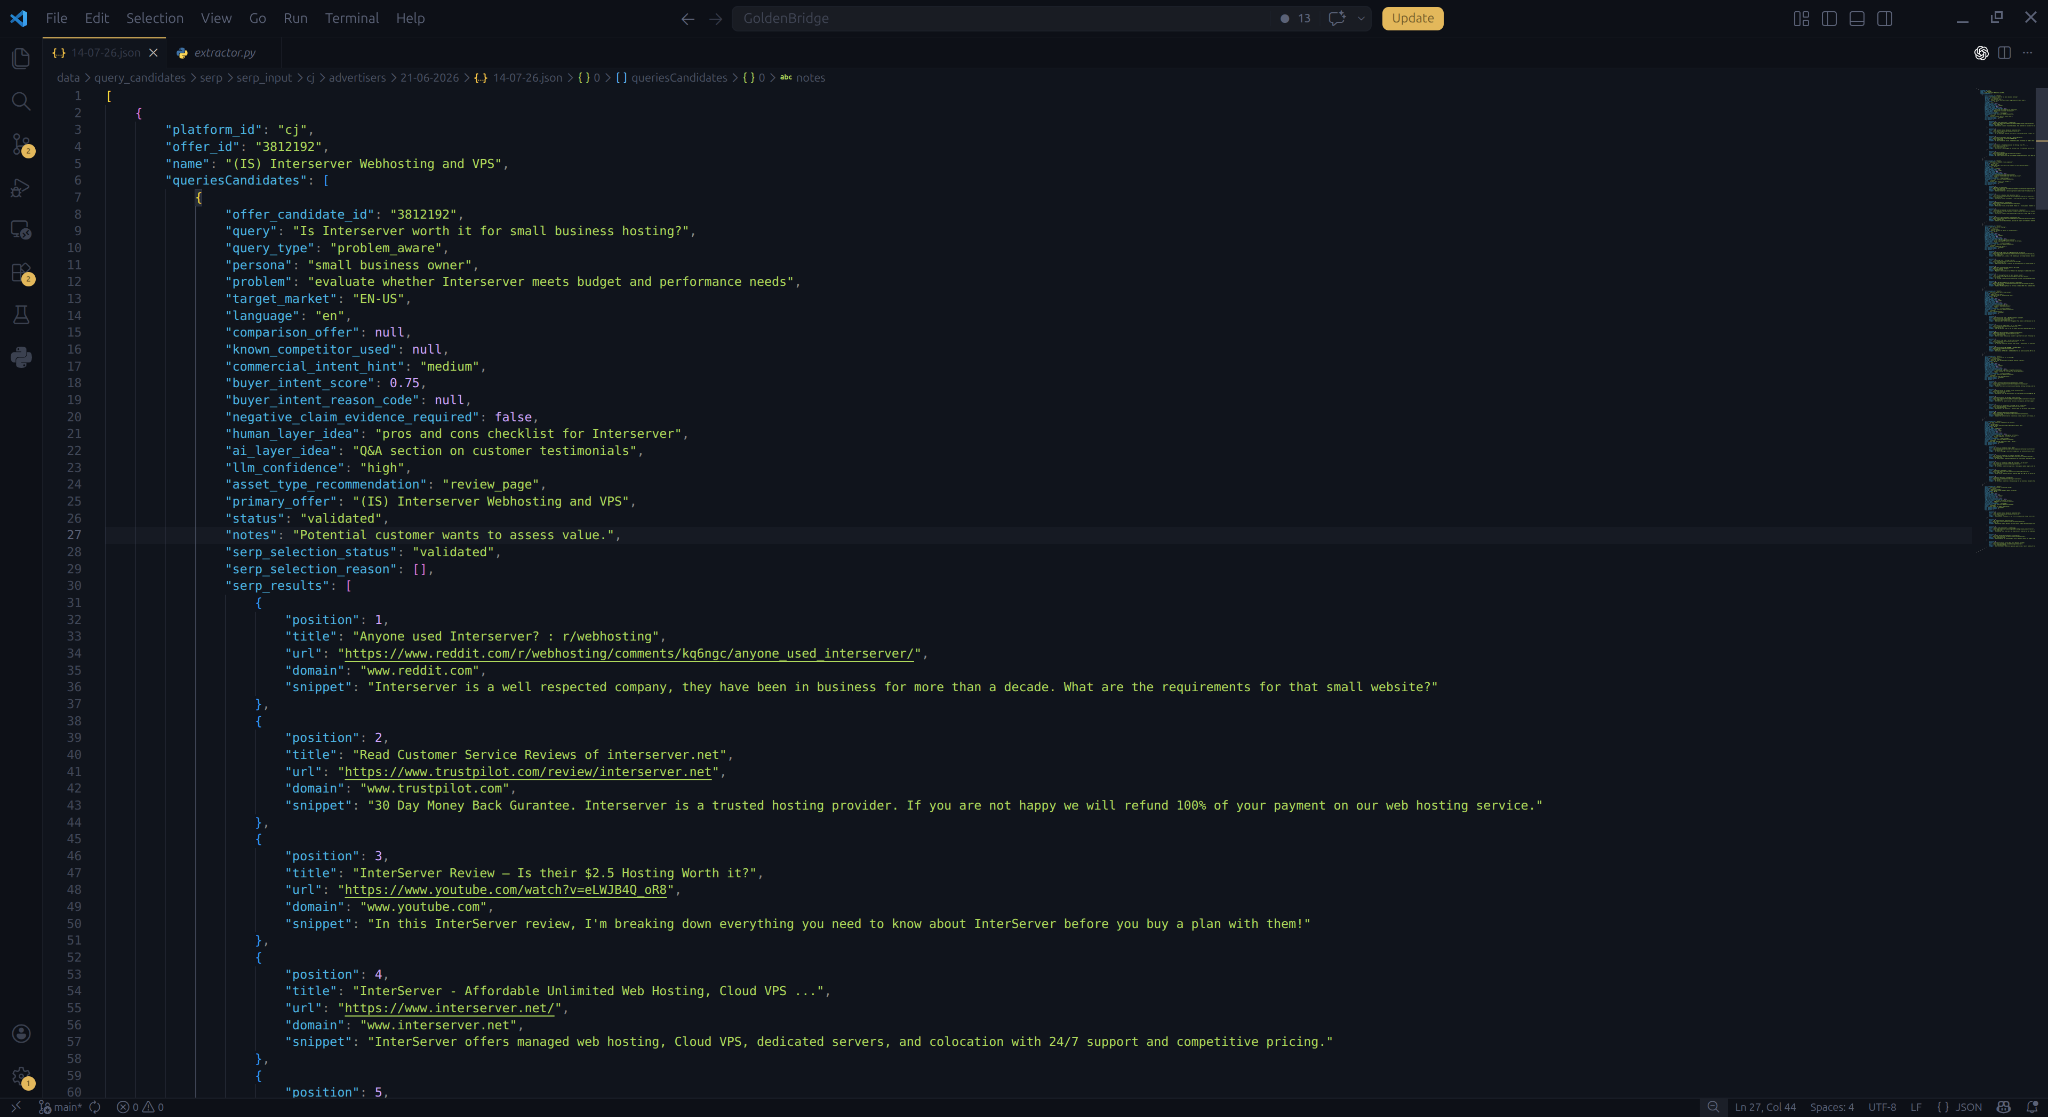Screen dimensions: 2048x1117
Task: Open the Help menu
Action: pyautogui.click(x=410, y=18)
